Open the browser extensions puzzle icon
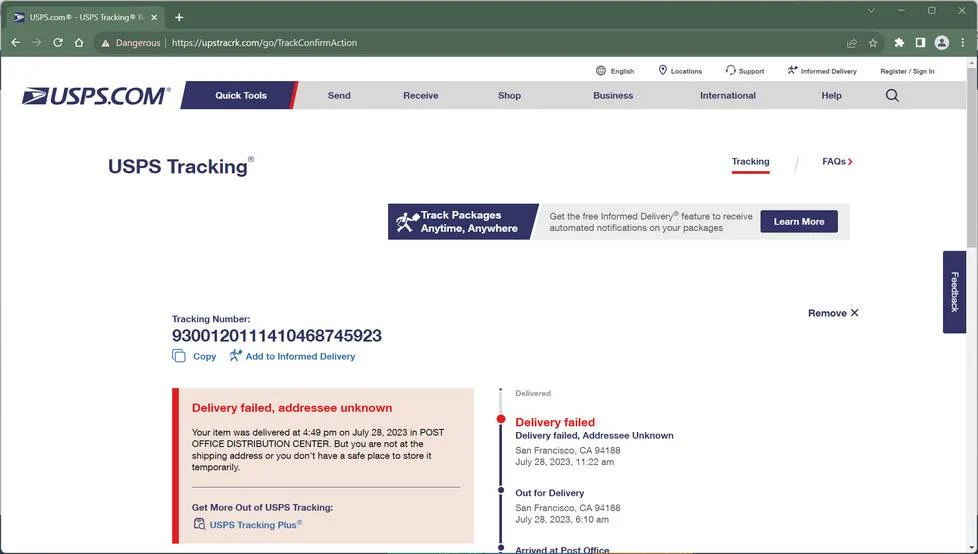 899,42
